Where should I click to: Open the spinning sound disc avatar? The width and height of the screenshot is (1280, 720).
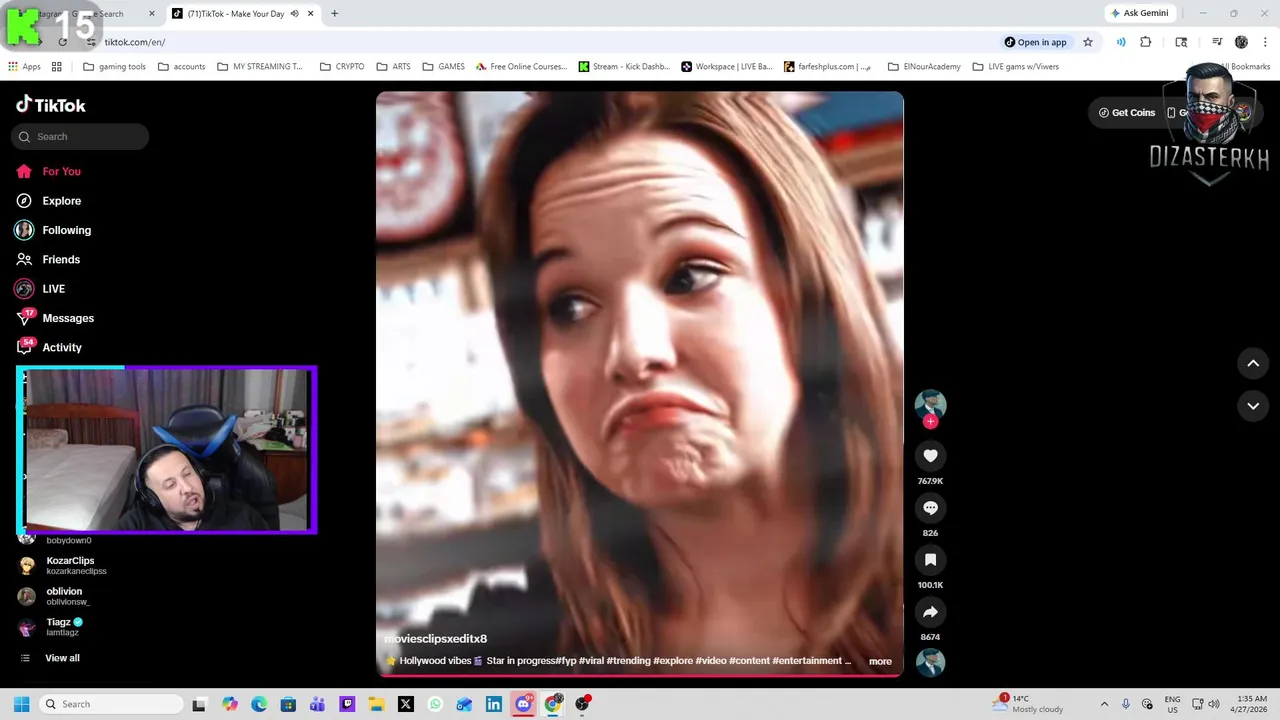click(x=930, y=662)
